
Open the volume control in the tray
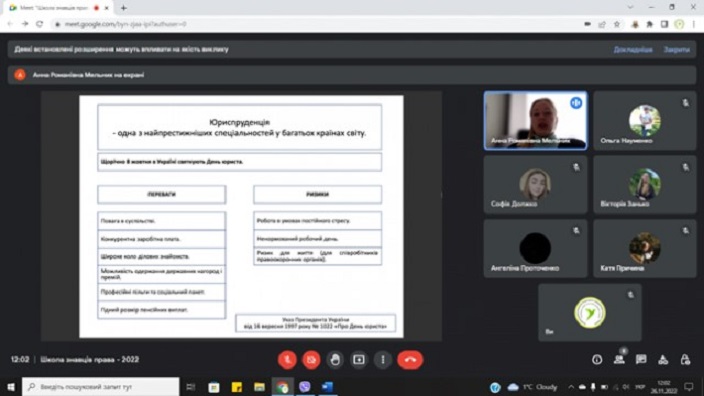tap(626, 387)
